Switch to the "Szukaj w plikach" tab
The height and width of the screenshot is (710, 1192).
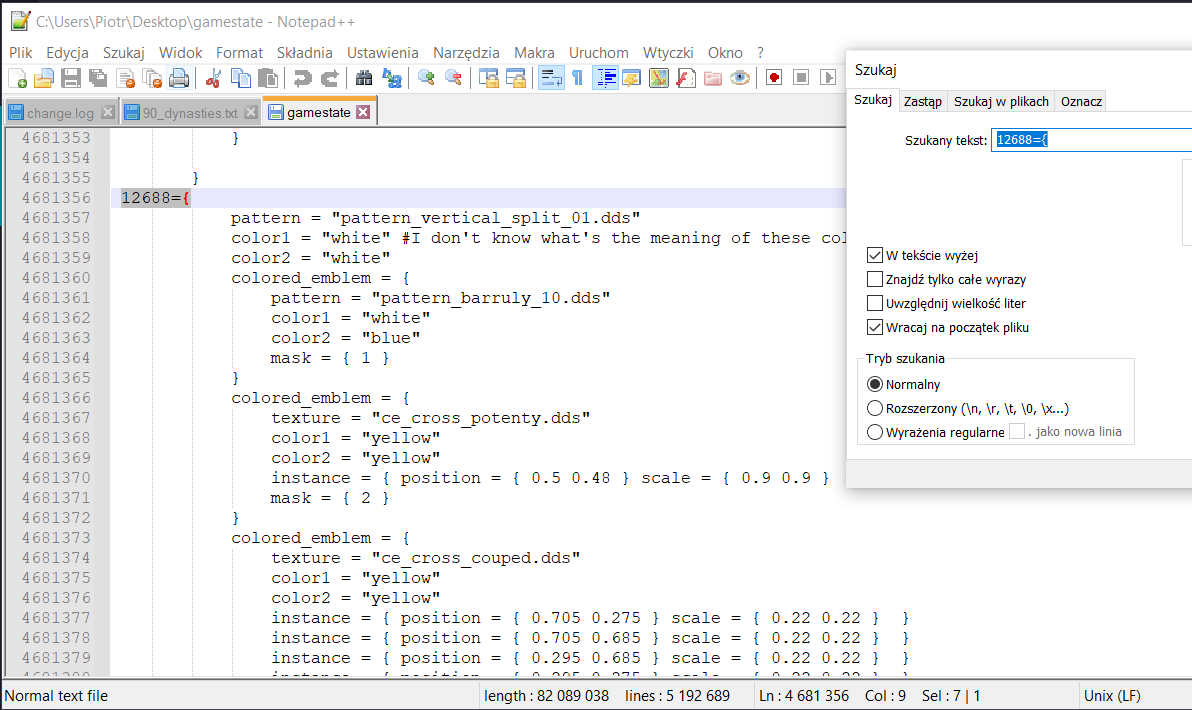(x=1001, y=101)
